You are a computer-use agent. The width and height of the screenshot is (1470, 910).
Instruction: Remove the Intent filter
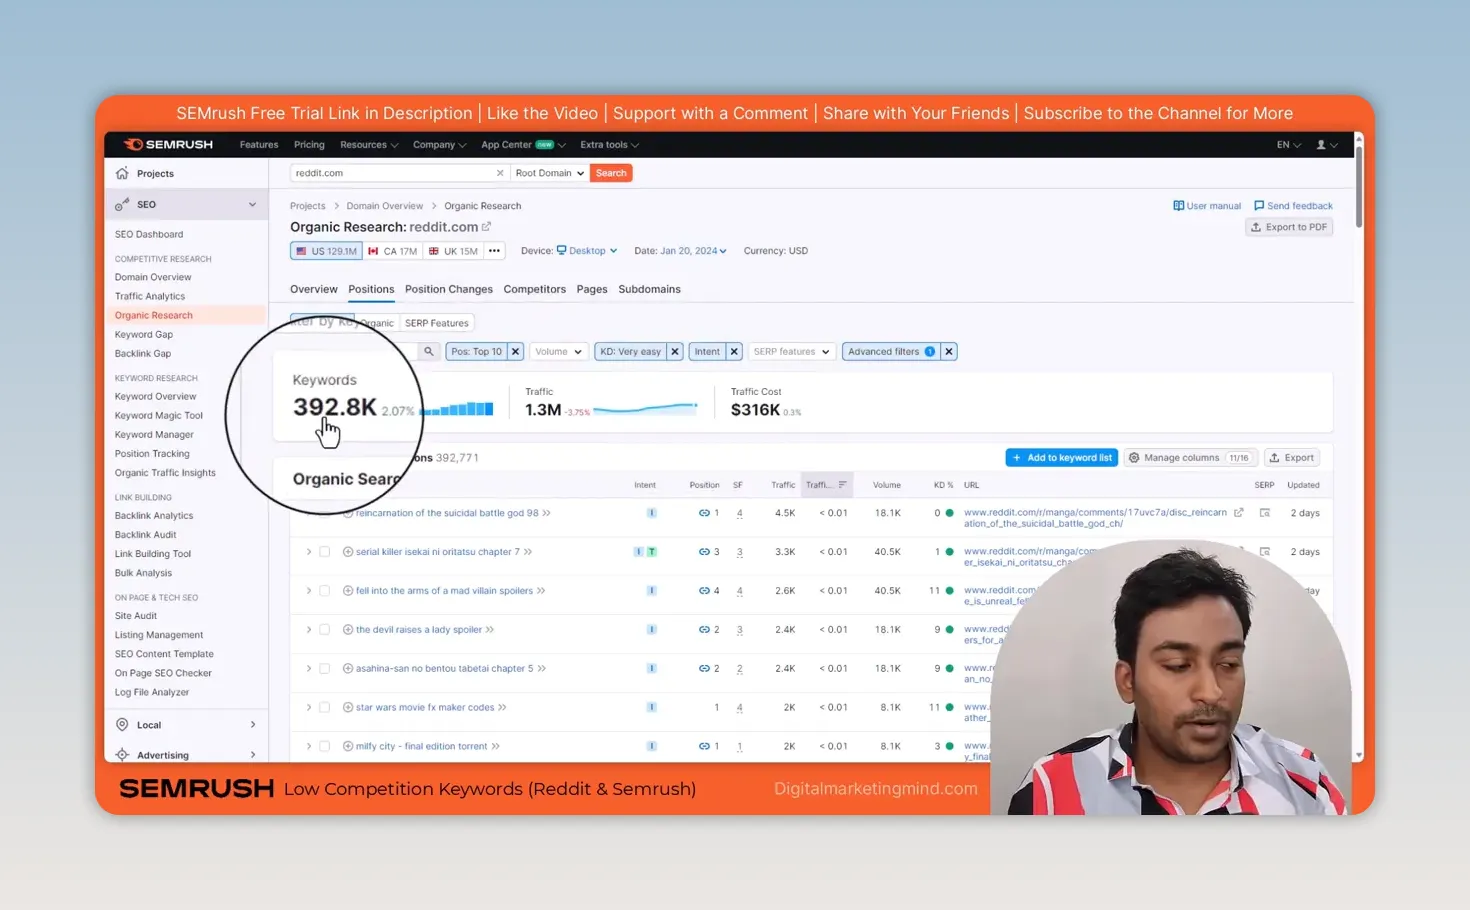[x=734, y=352]
